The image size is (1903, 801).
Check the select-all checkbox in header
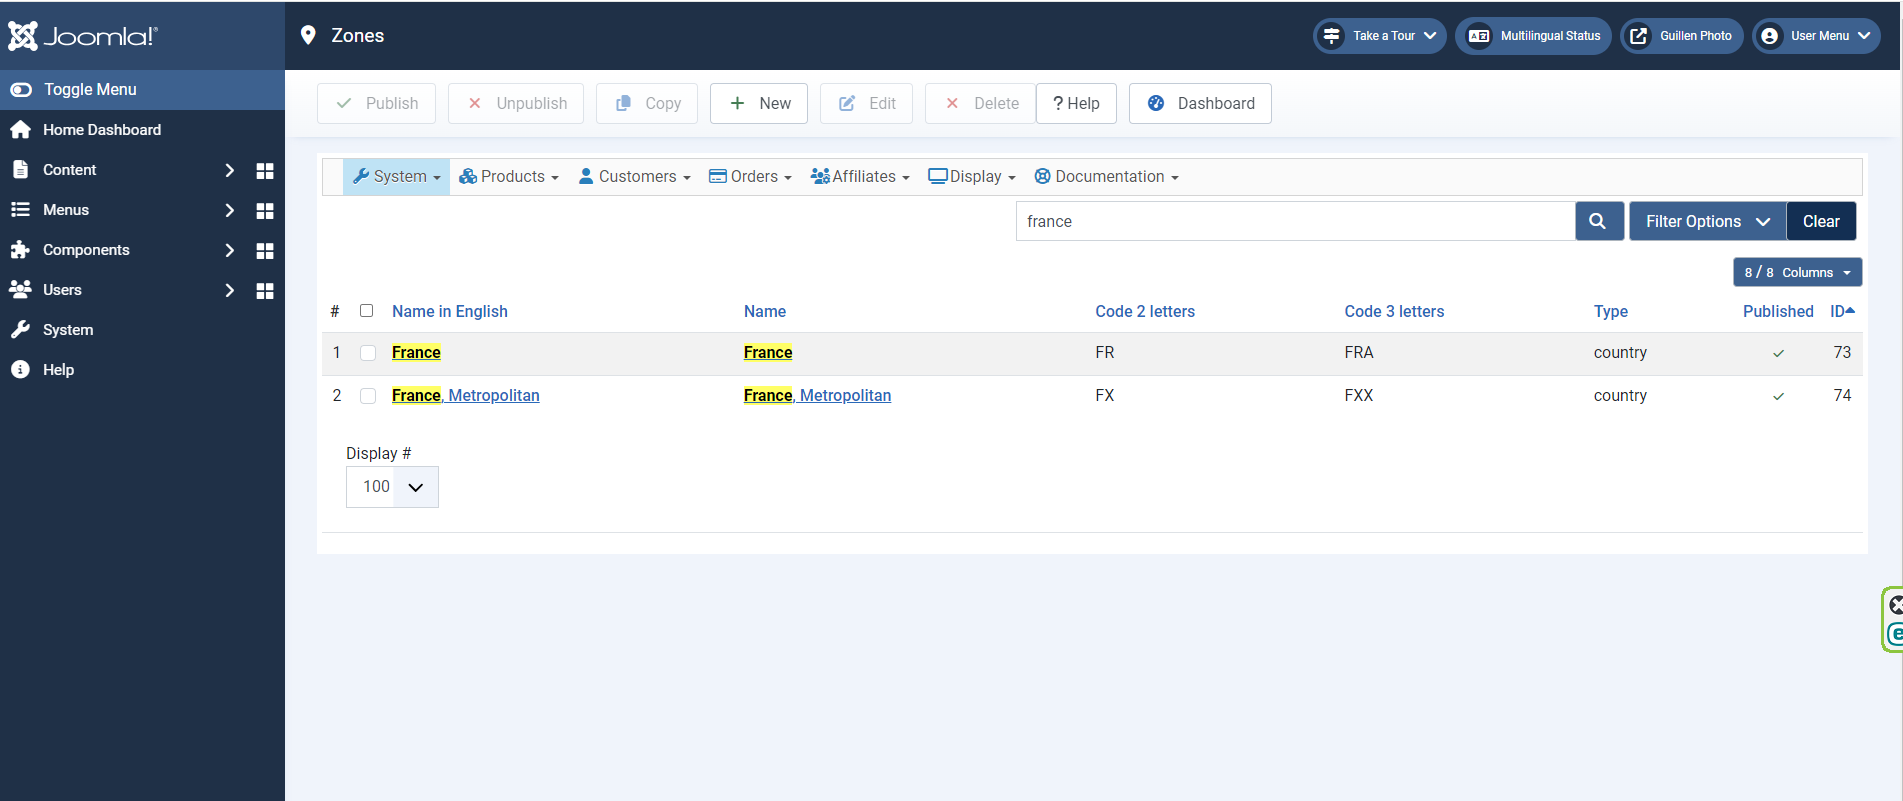(367, 311)
